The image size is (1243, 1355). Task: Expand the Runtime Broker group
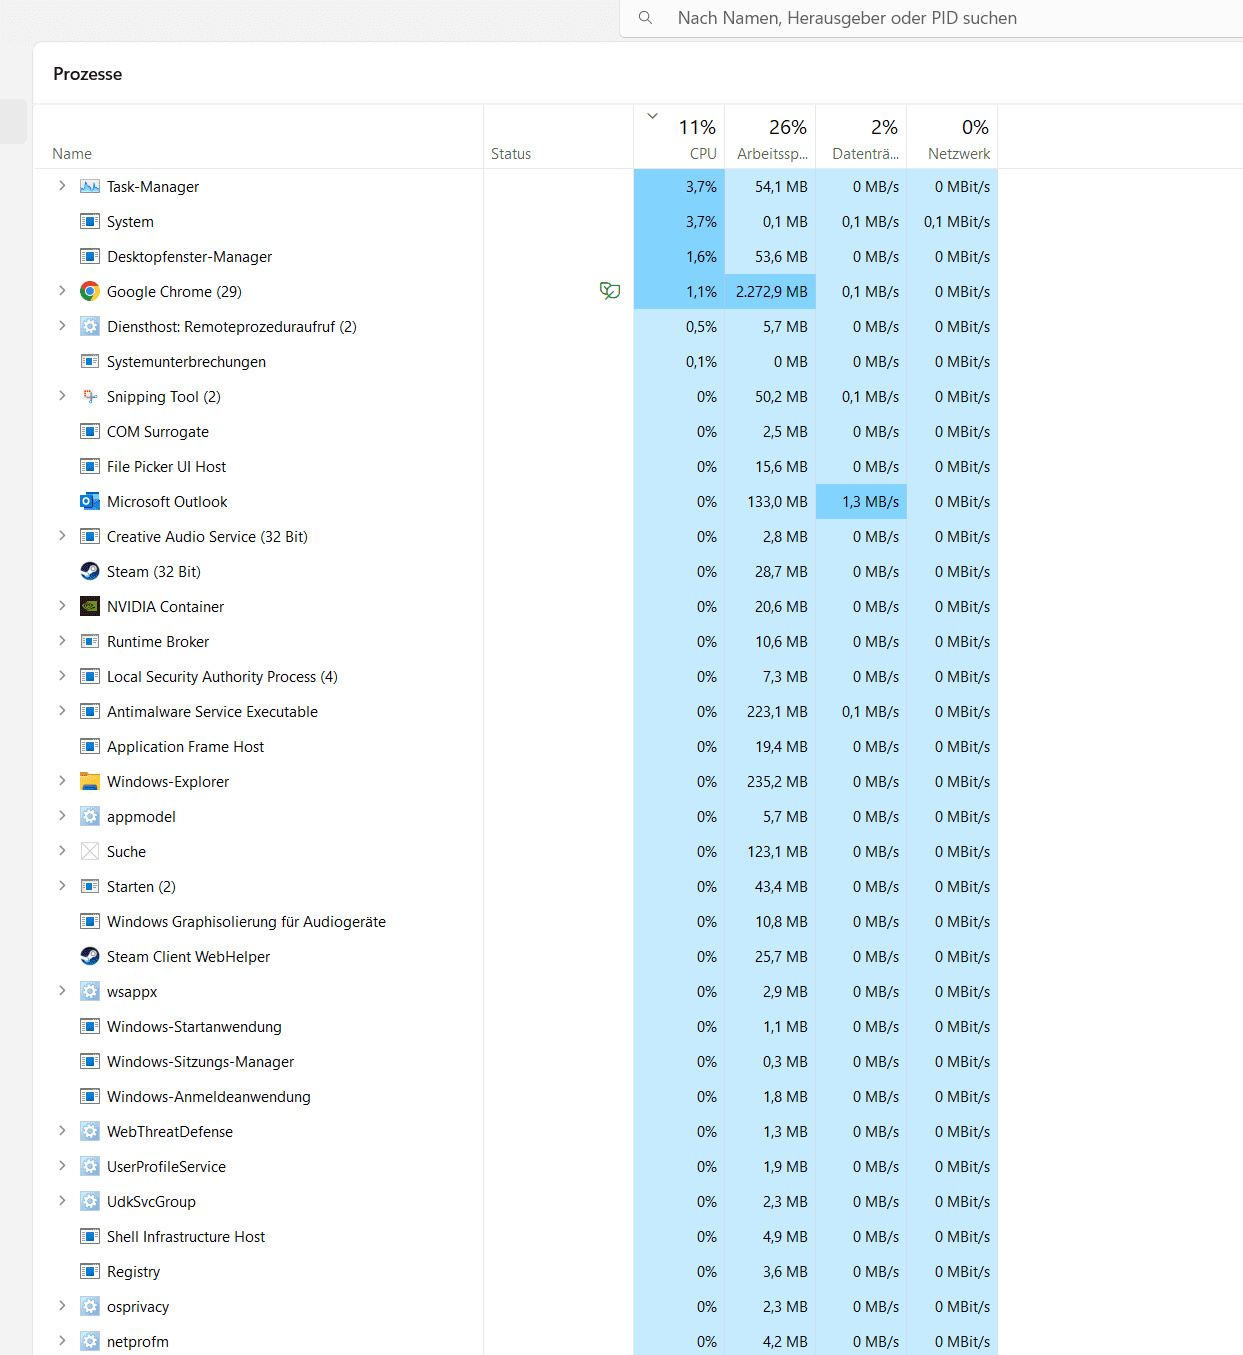62,641
